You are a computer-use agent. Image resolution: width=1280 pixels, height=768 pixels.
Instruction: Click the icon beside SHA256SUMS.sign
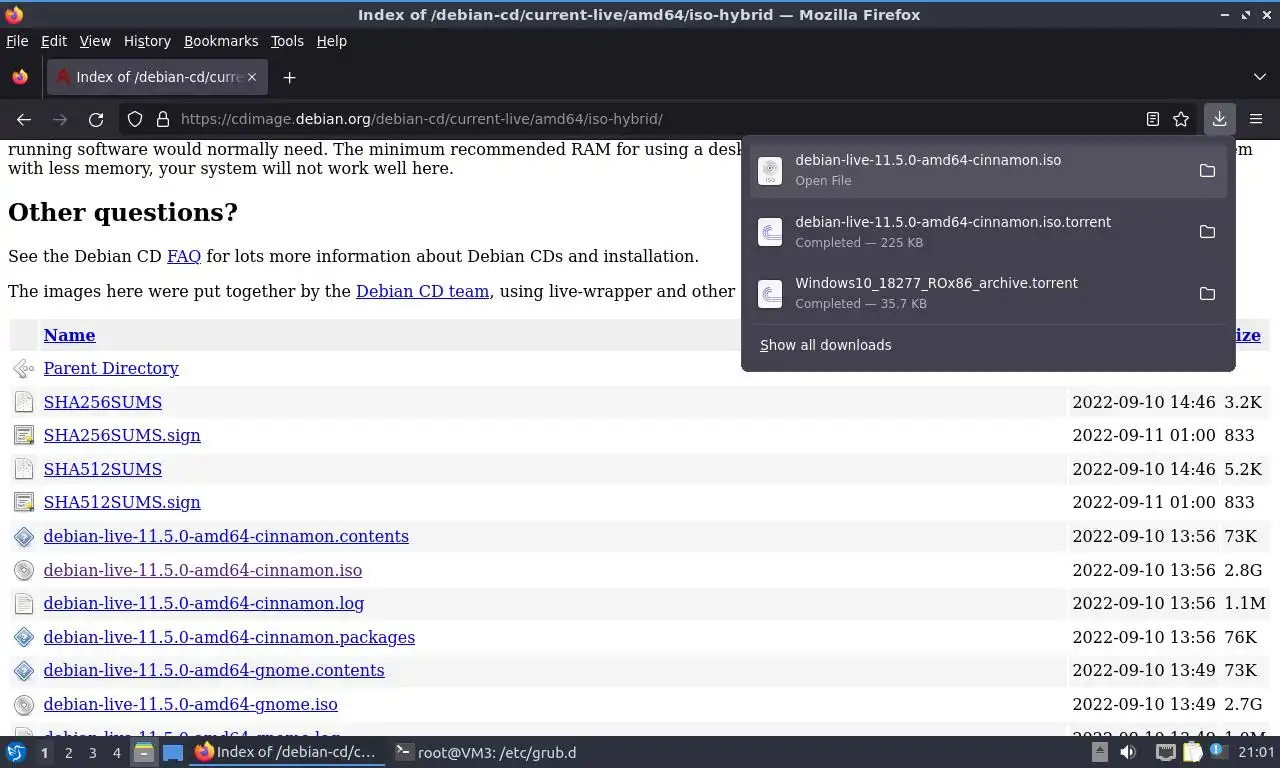(24, 436)
